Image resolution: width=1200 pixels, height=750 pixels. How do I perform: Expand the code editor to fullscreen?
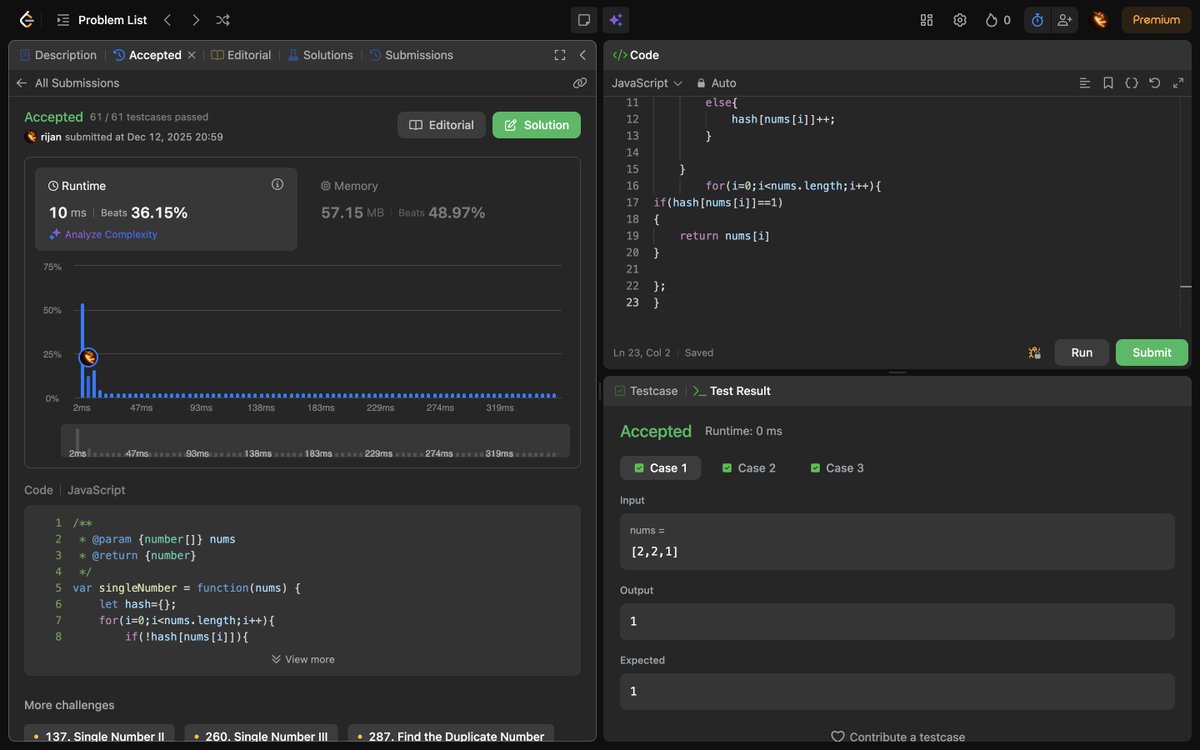pos(1178,83)
